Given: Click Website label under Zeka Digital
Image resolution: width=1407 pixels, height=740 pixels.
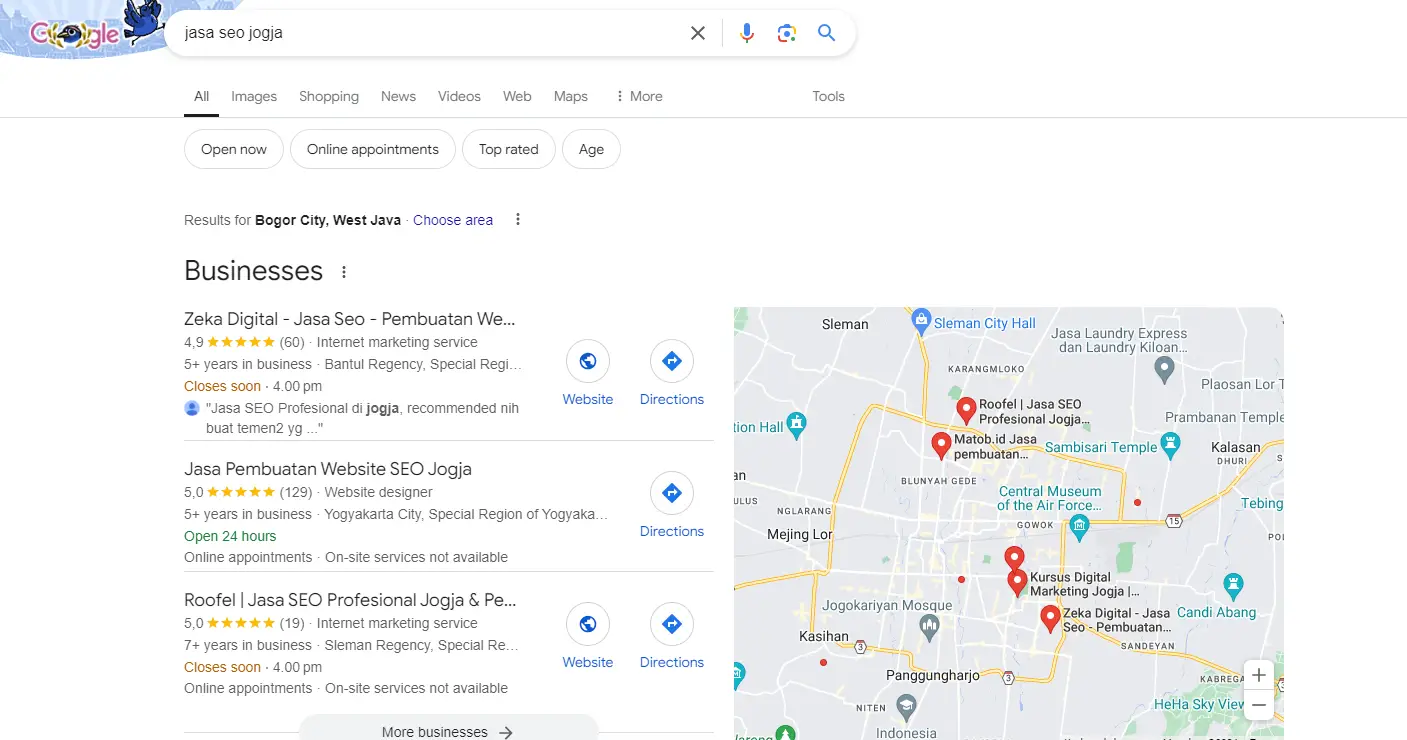Looking at the screenshot, I should tap(588, 399).
